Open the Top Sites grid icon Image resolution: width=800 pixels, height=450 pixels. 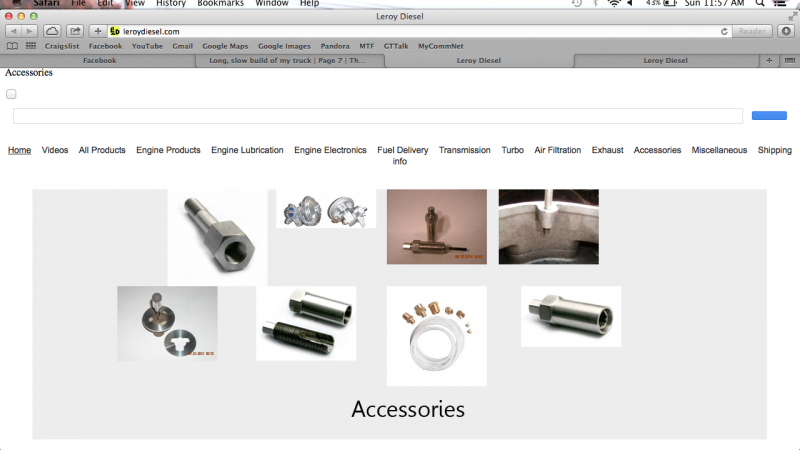31,46
